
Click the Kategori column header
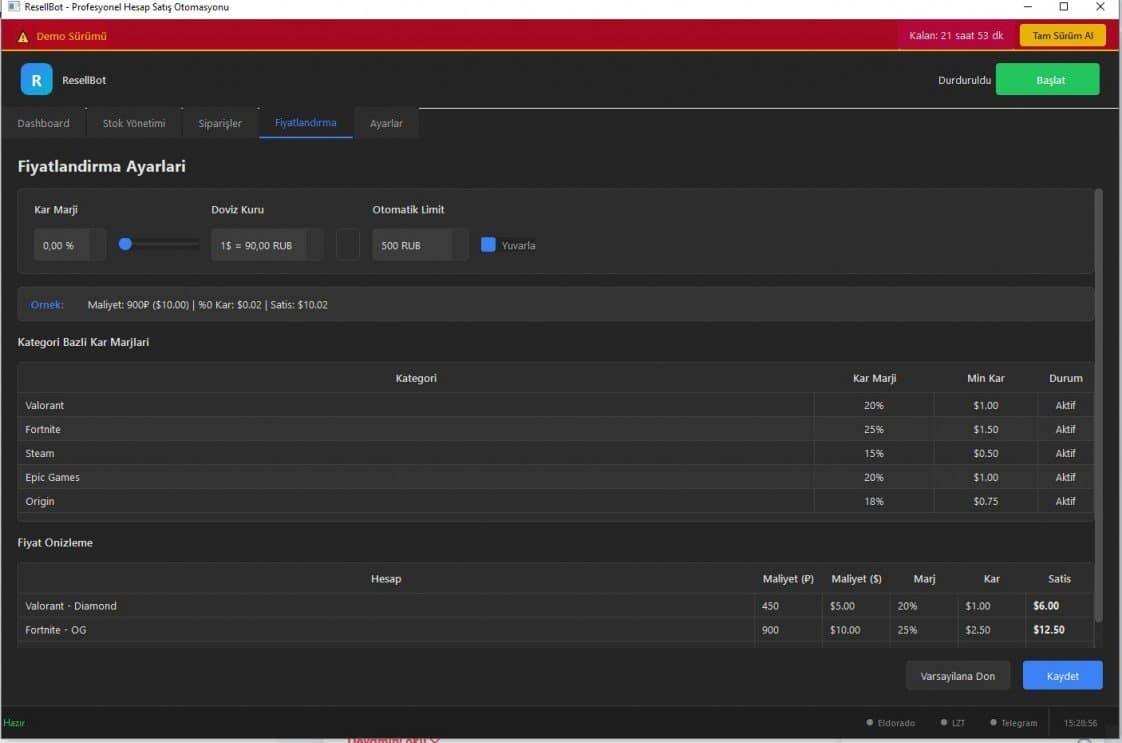(x=416, y=378)
